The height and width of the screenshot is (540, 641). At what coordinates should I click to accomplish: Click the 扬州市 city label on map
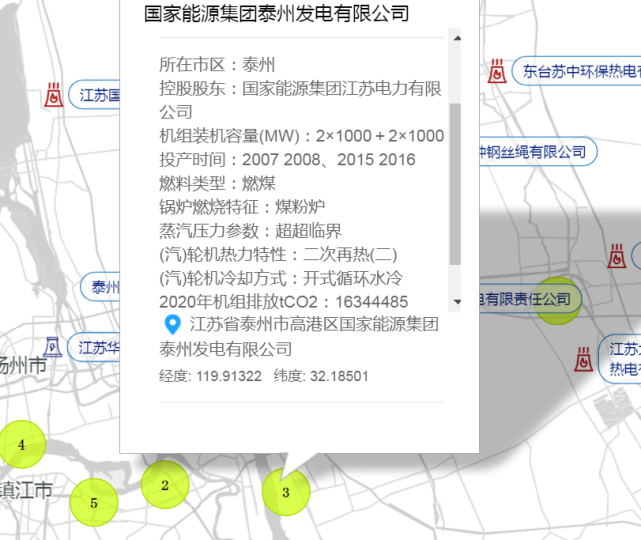[x=22, y=365]
